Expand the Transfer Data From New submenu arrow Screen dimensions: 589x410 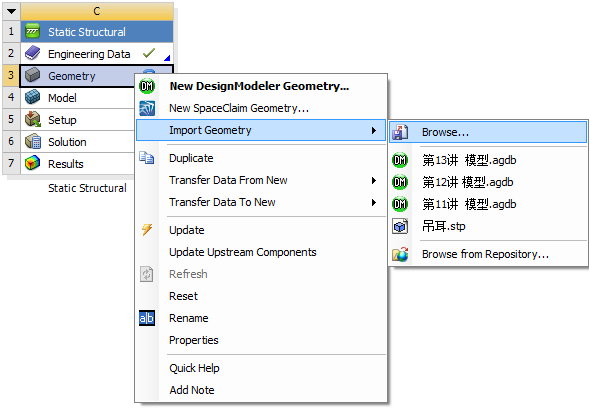point(374,180)
